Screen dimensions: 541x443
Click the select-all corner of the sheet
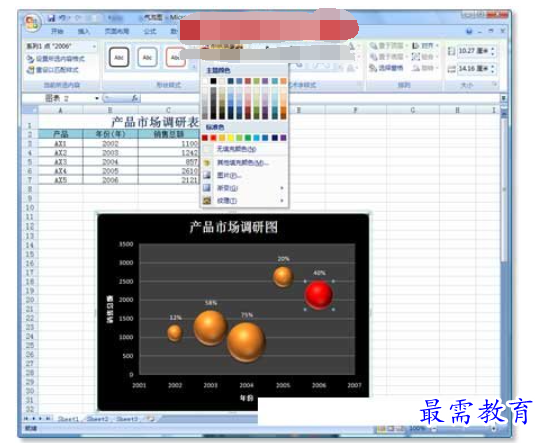click(30, 110)
